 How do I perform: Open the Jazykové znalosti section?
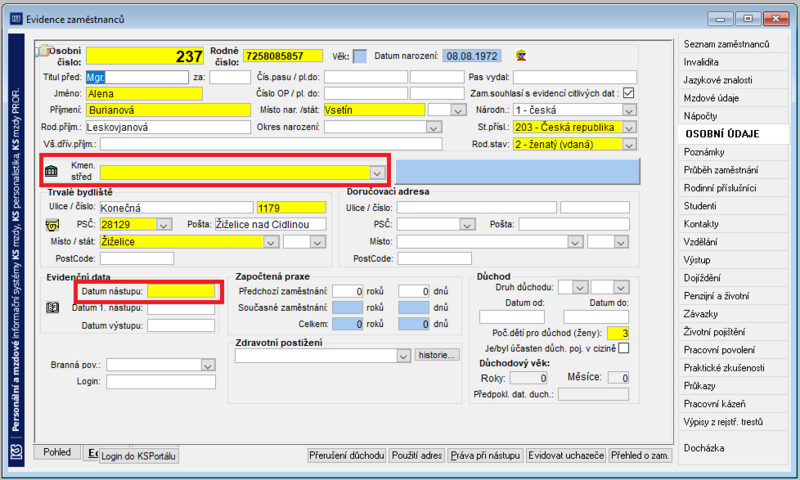(x=717, y=80)
